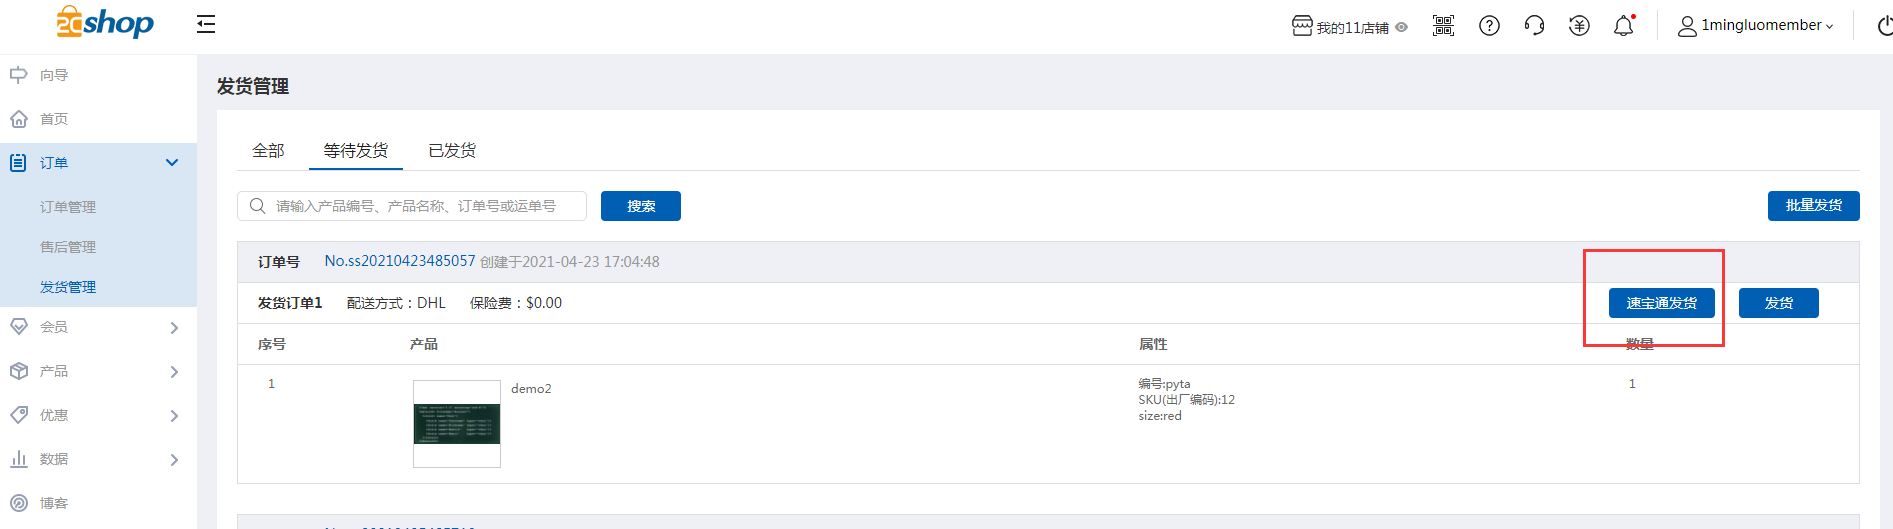Viewport: 1893px width, 529px height.
Task: Collapse the sidebar with the menu icon
Action: point(206,24)
